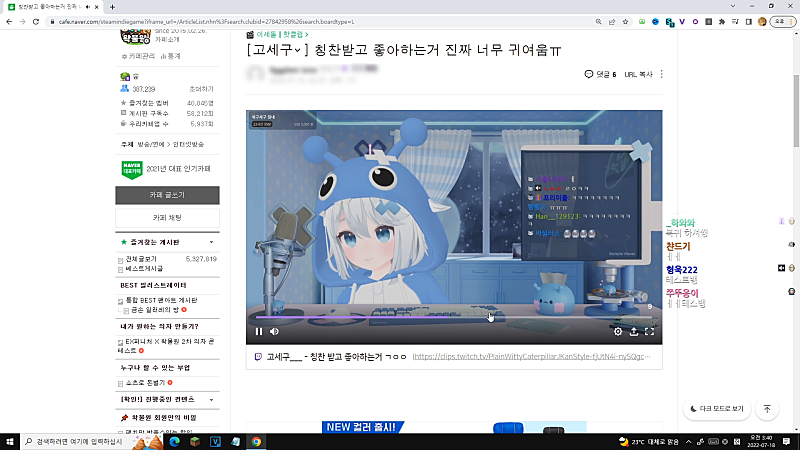
Task: Open the tab search chevron
Action: click(x=733, y=6)
